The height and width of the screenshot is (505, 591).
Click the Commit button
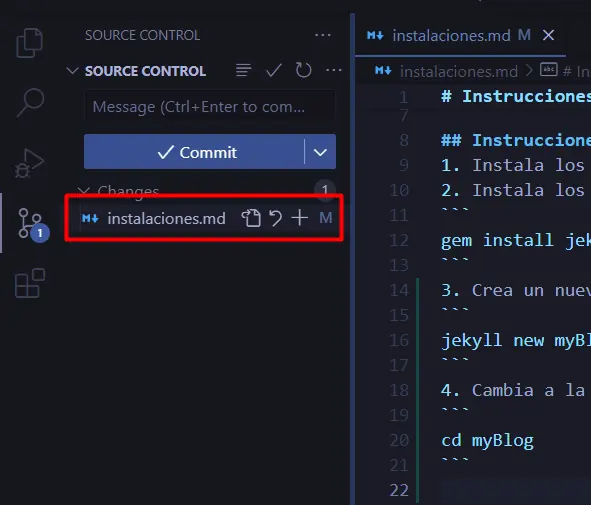click(x=194, y=152)
